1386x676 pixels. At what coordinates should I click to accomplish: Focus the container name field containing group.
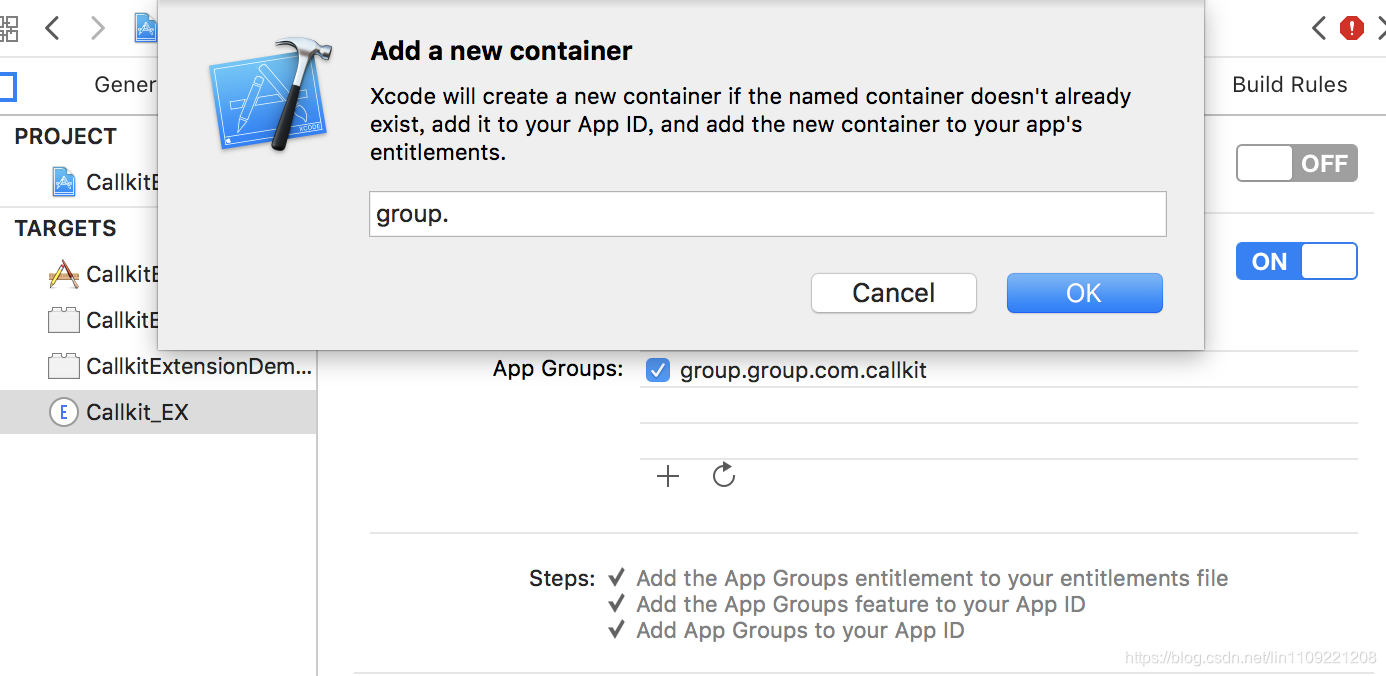pos(767,214)
